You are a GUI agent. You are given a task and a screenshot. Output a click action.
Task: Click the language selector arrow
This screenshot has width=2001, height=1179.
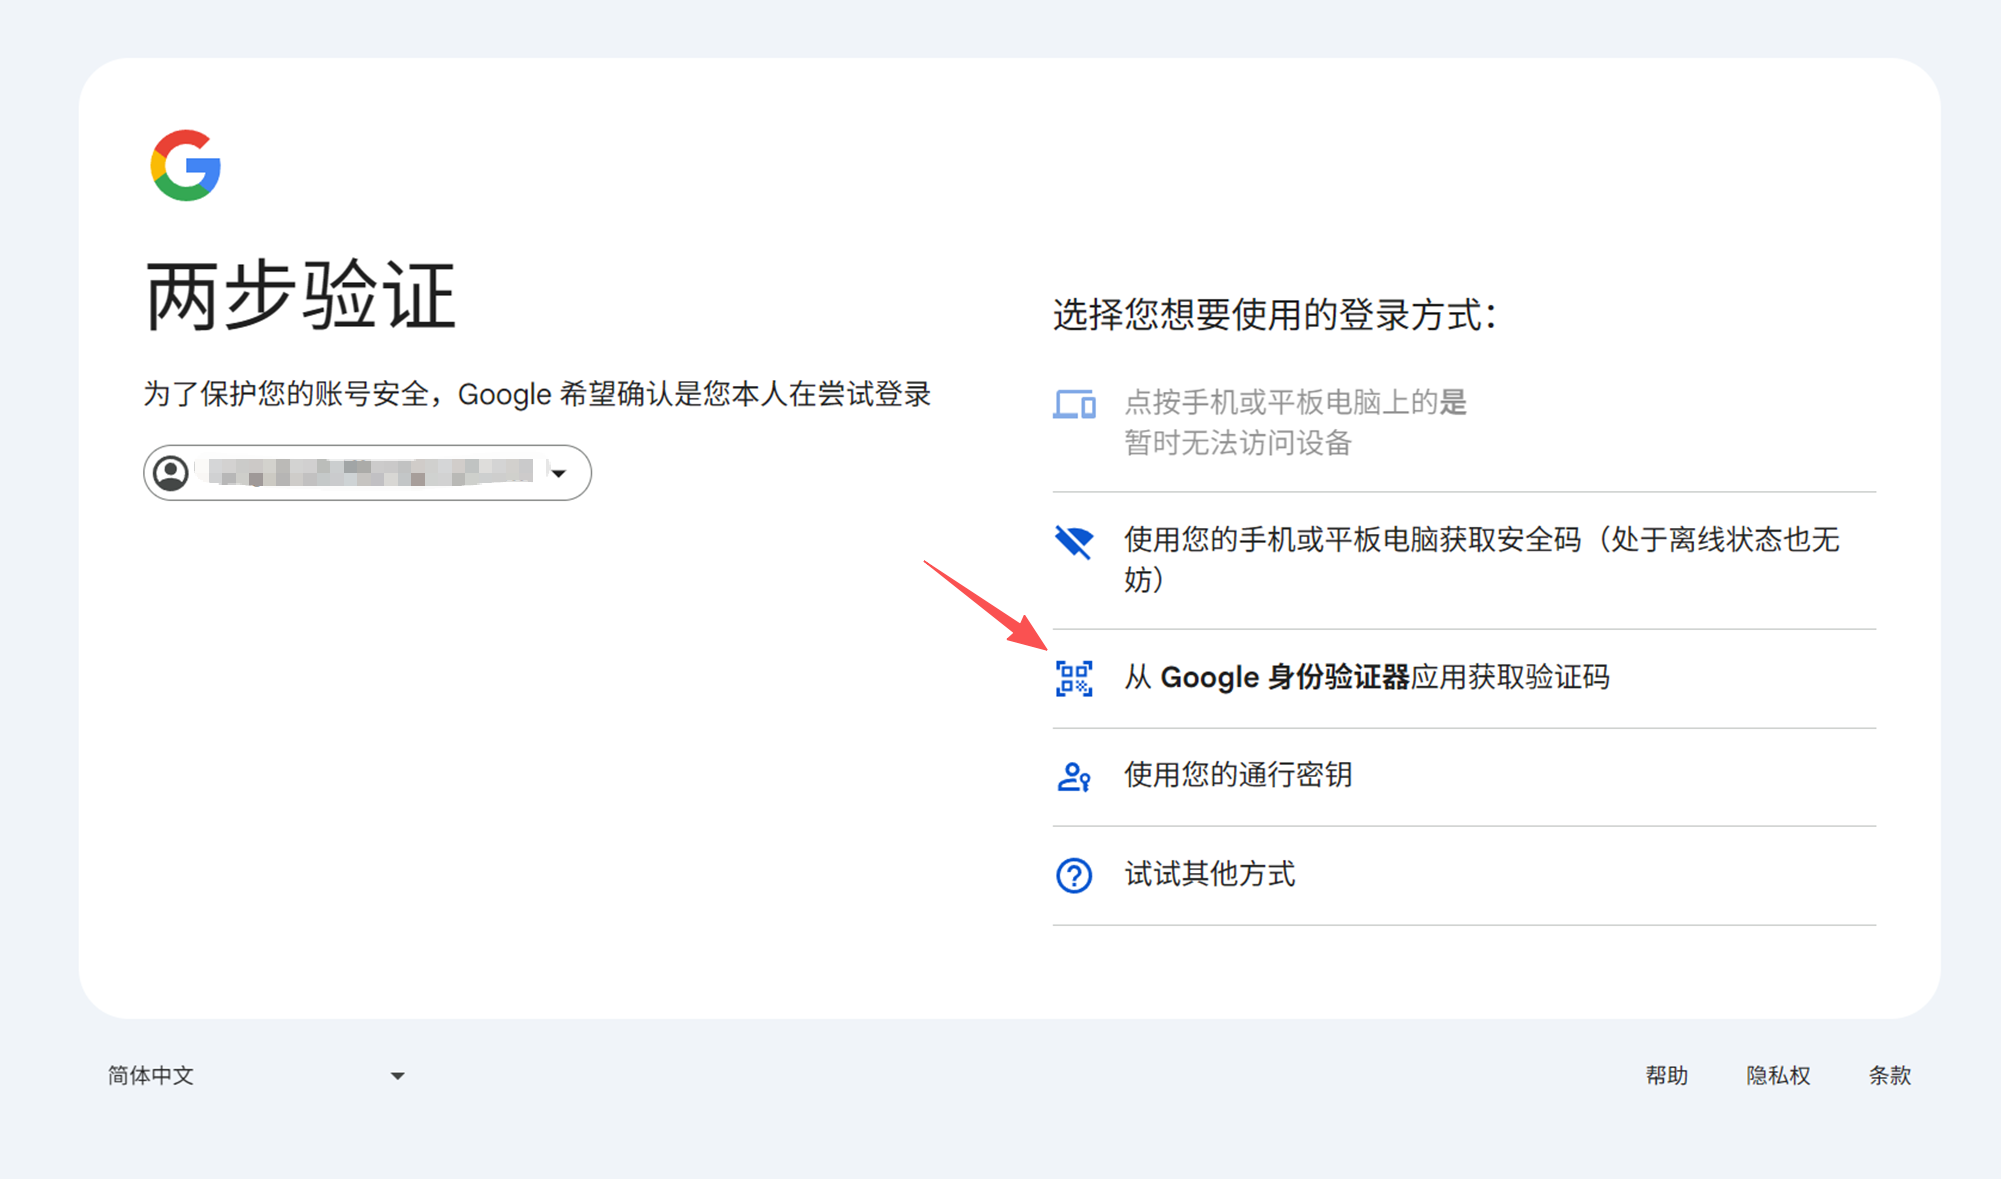pyautogui.click(x=397, y=1075)
